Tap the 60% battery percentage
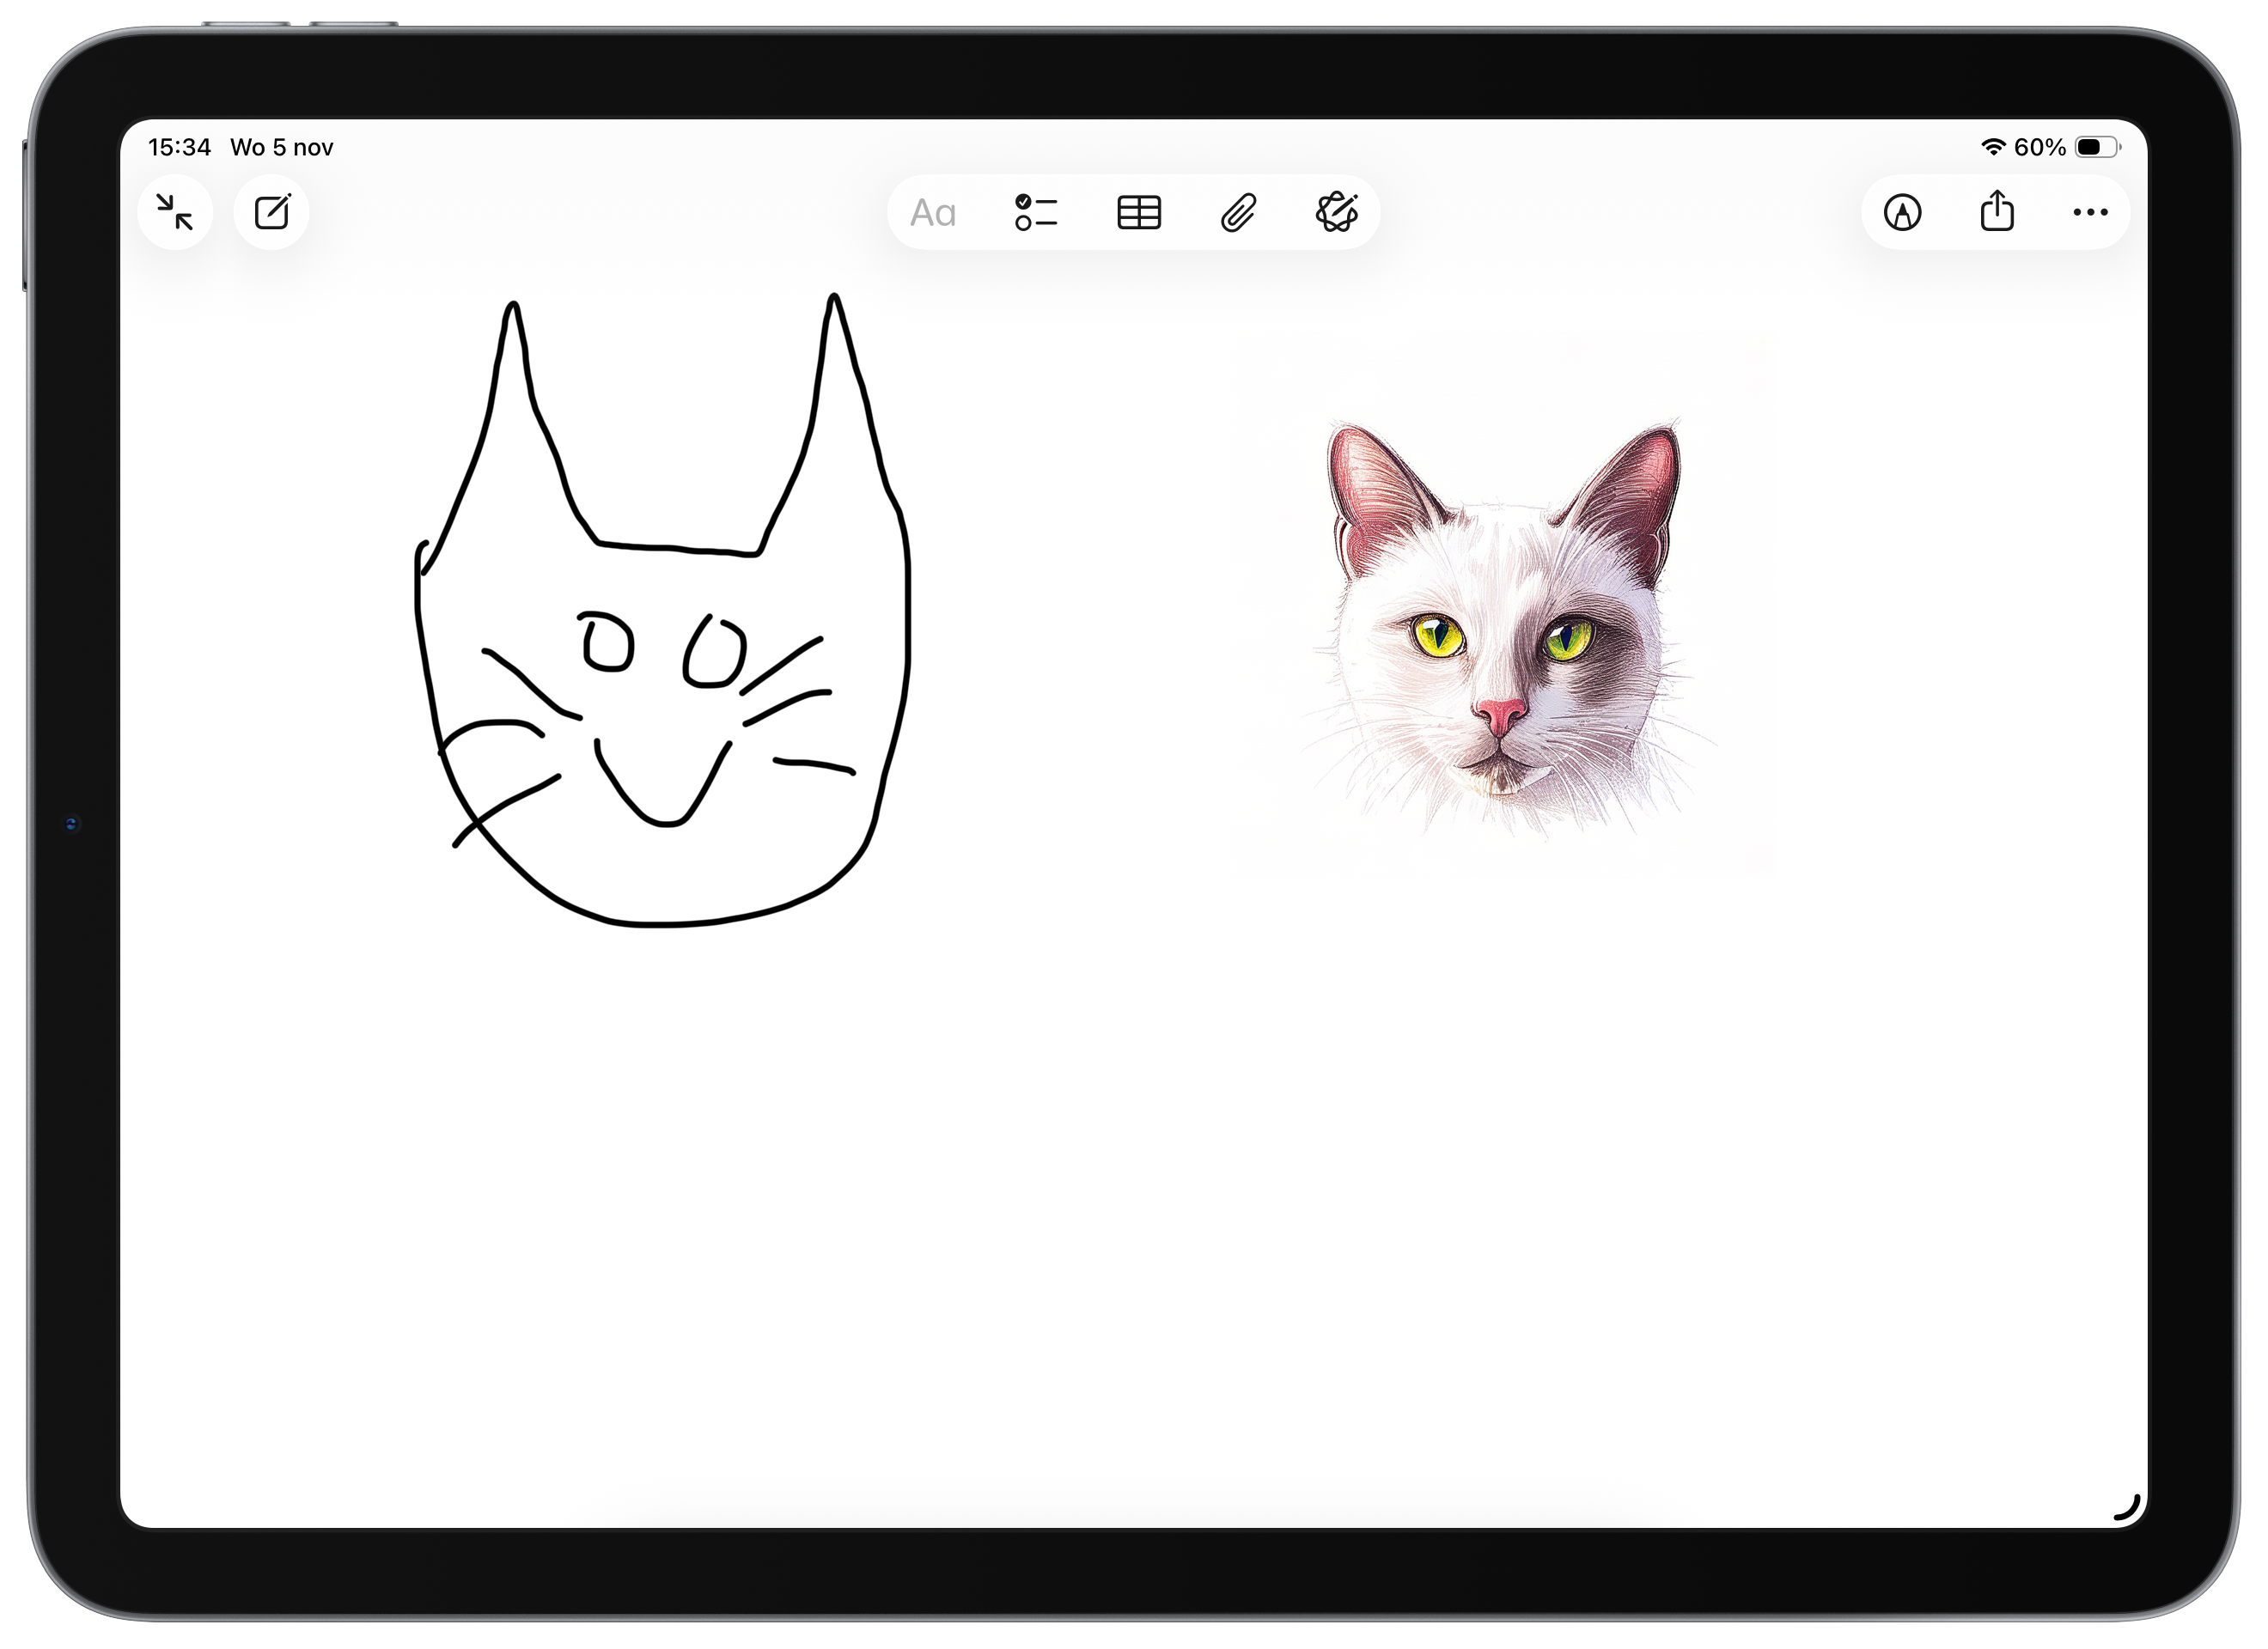 2039,148
